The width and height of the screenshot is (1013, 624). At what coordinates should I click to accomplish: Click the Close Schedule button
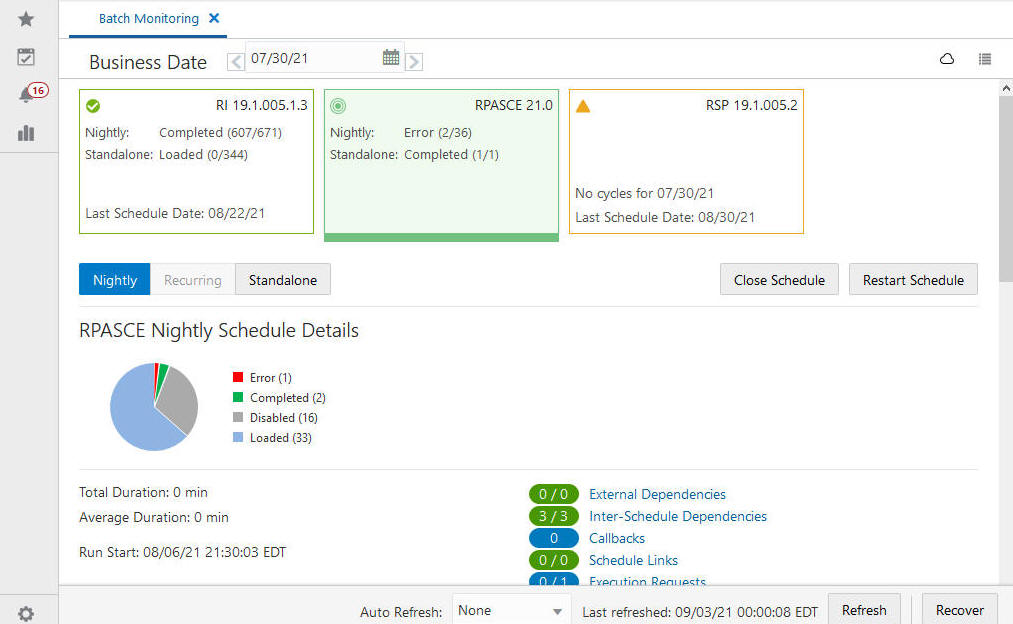[779, 280]
